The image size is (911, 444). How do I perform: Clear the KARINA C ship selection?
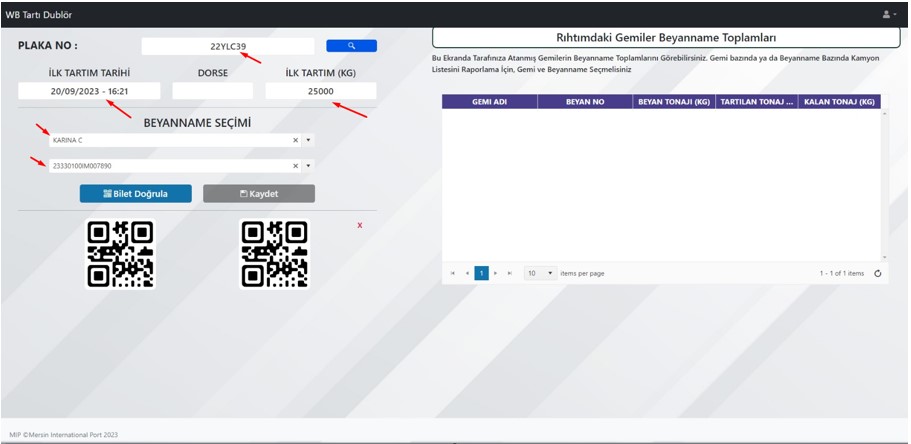295,140
